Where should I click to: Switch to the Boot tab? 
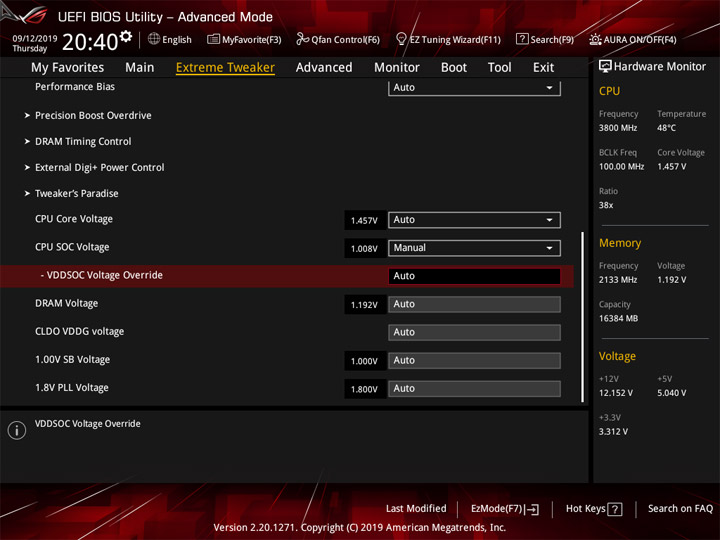pos(454,68)
